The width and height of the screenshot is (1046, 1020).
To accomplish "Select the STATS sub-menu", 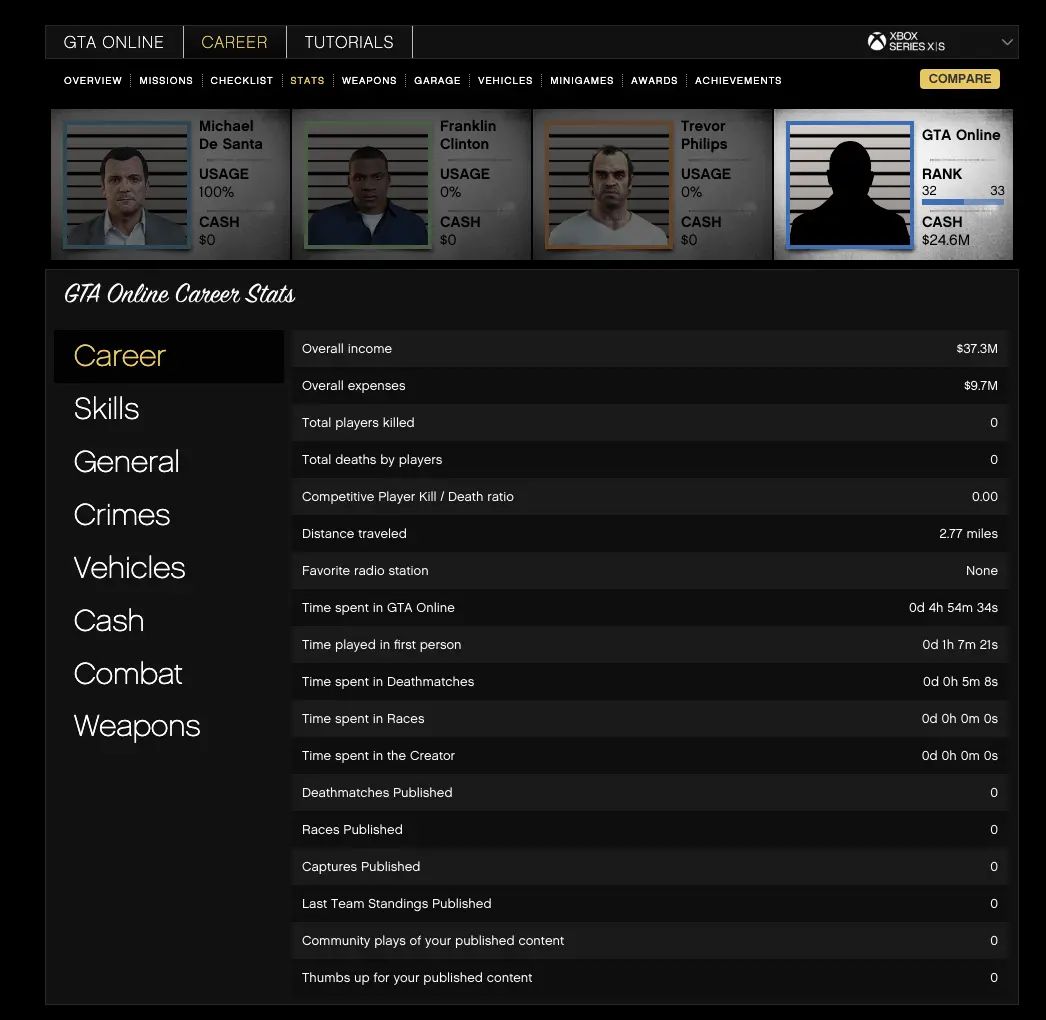I will (307, 80).
